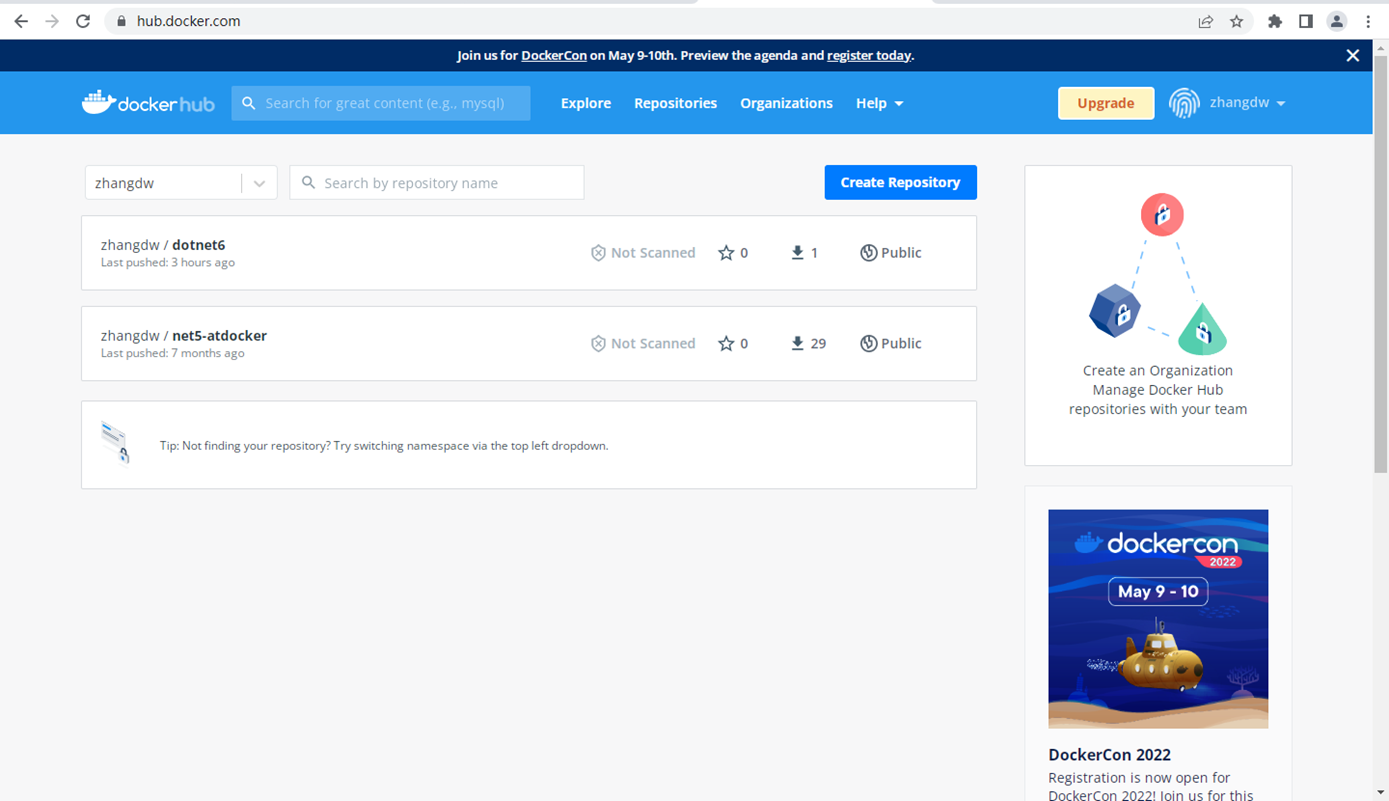This screenshot has width=1389, height=801.
Task: Open the Repositories nav item
Action: click(675, 103)
